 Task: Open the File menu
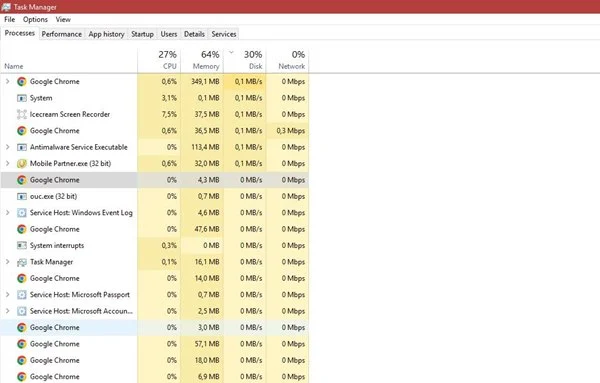click(10, 20)
